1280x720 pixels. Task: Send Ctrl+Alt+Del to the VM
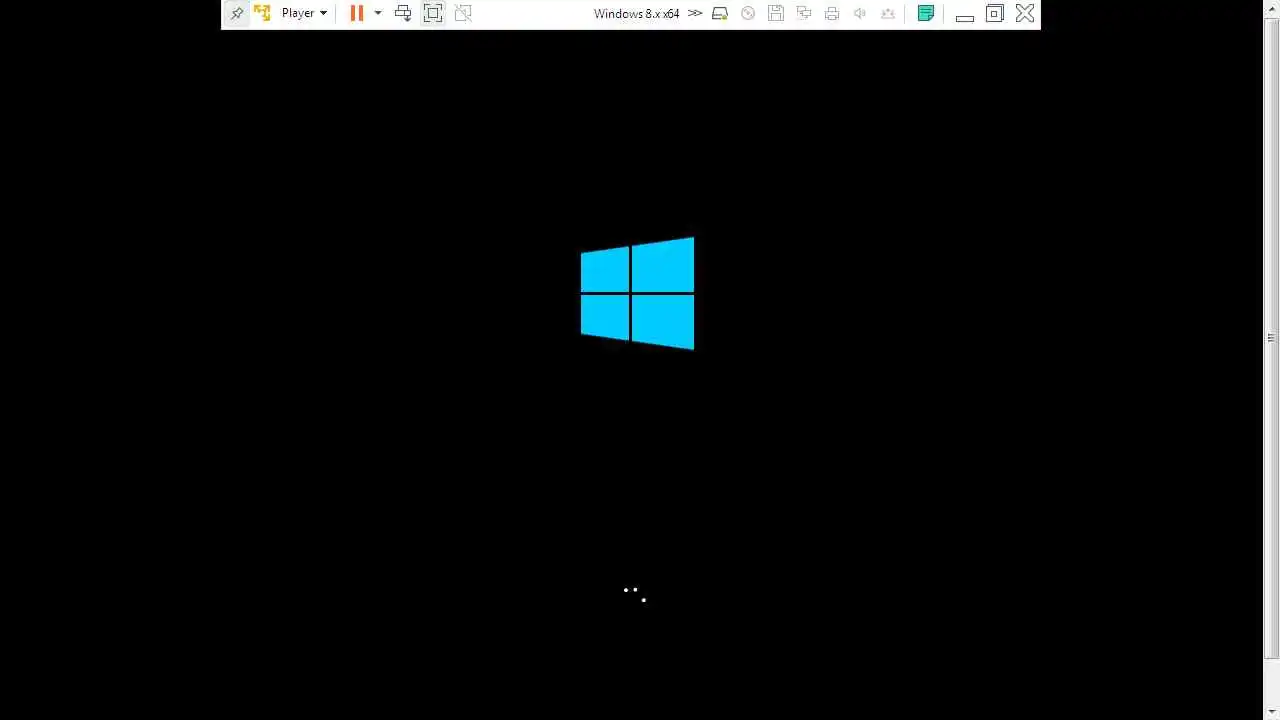pyautogui.click(x=403, y=13)
